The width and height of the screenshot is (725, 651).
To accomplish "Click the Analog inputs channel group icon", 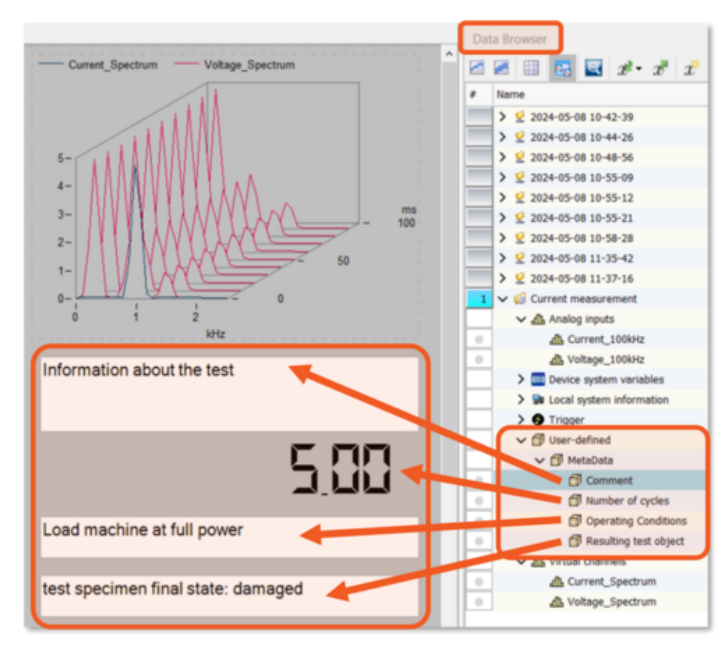I will point(538,319).
